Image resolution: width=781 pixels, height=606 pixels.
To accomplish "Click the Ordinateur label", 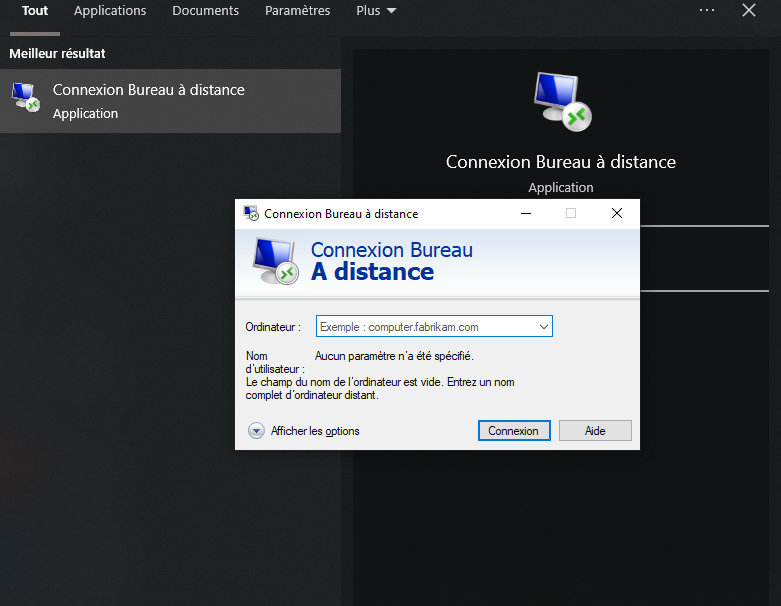I will pyautogui.click(x=273, y=327).
